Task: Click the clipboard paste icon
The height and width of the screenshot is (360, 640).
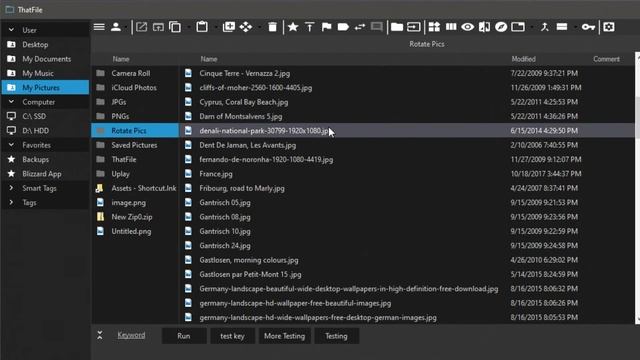Action: (202, 27)
